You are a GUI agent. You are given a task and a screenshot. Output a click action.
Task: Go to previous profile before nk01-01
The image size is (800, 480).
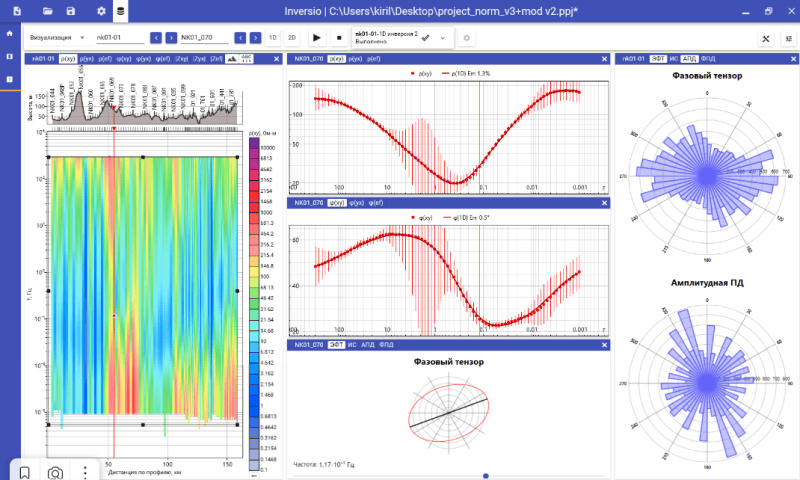point(155,38)
